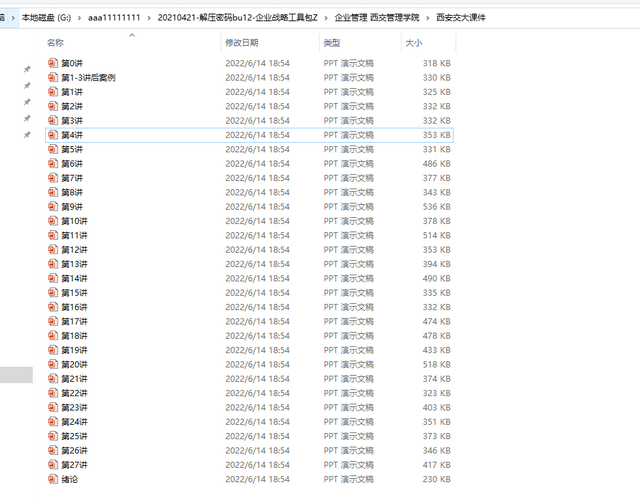Click the 486 KB size of 第6讲
The height and width of the screenshot is (502, 640).
(436, 164)
